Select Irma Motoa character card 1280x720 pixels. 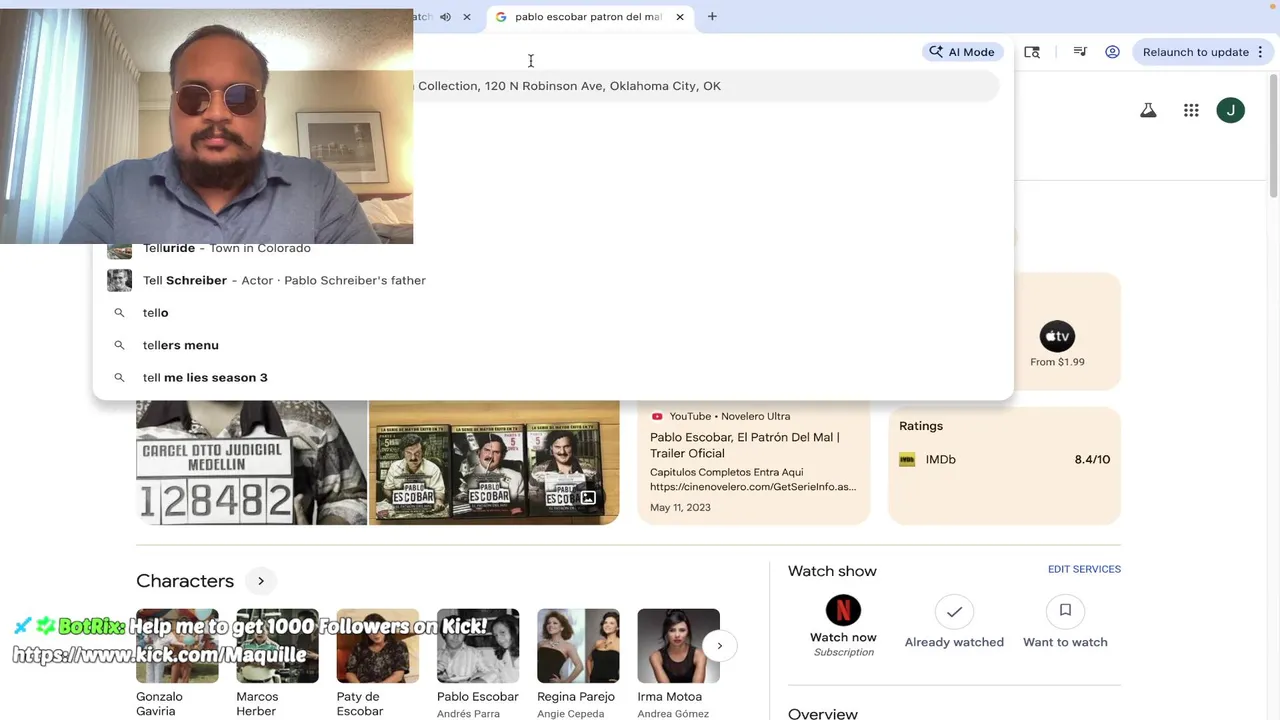[x=678, y=663]
